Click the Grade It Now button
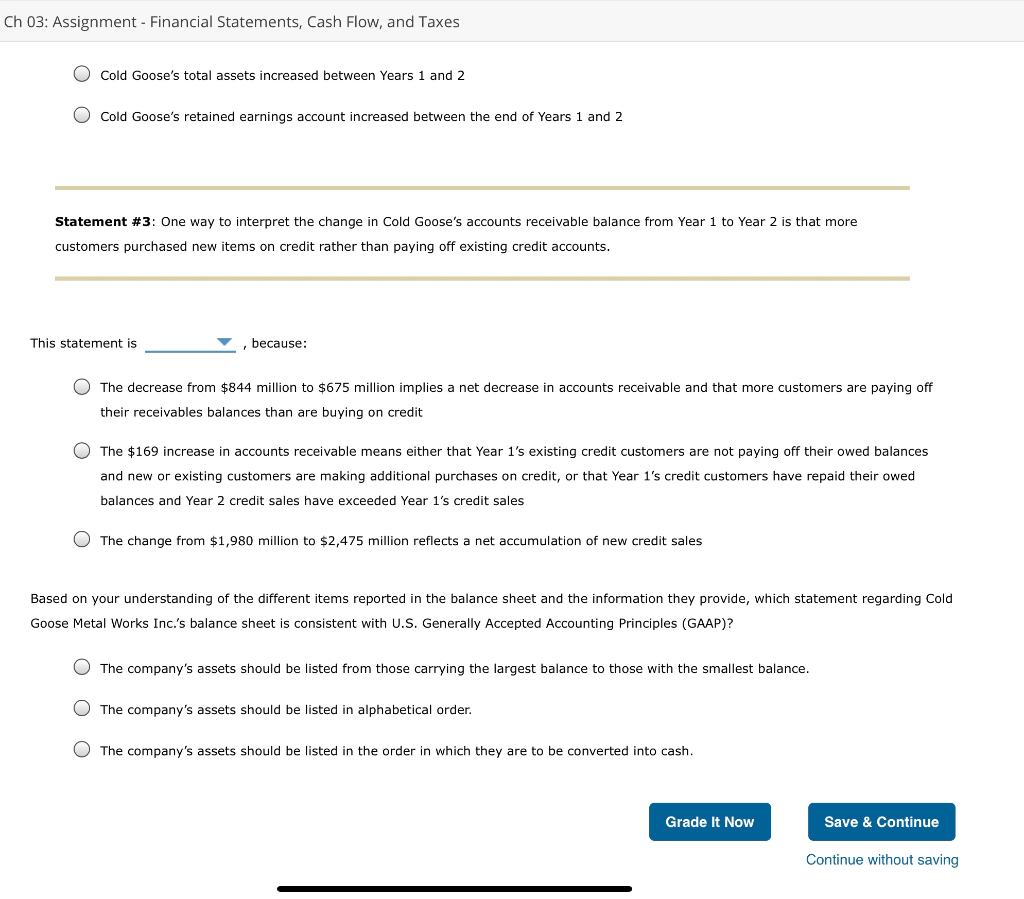 coord(710,821)
